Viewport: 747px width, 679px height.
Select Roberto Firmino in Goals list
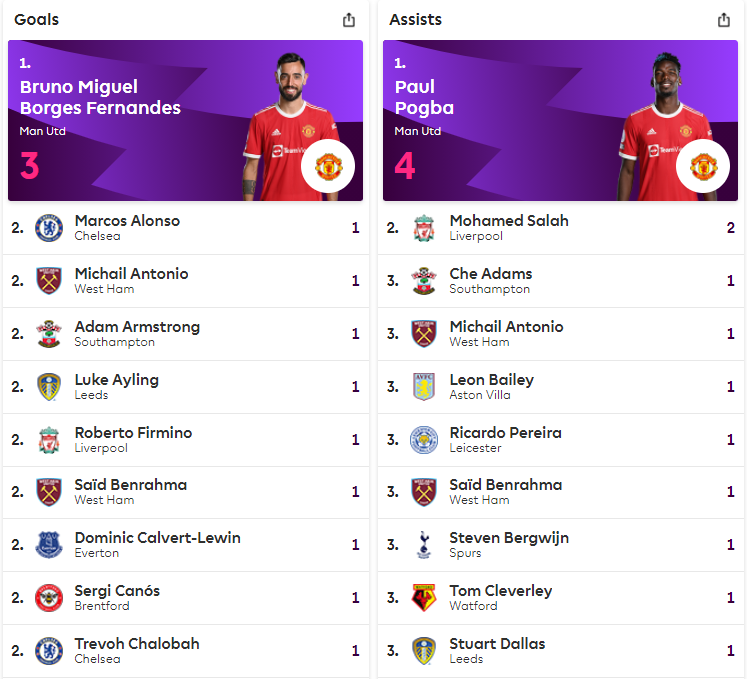tap(133, 433)
